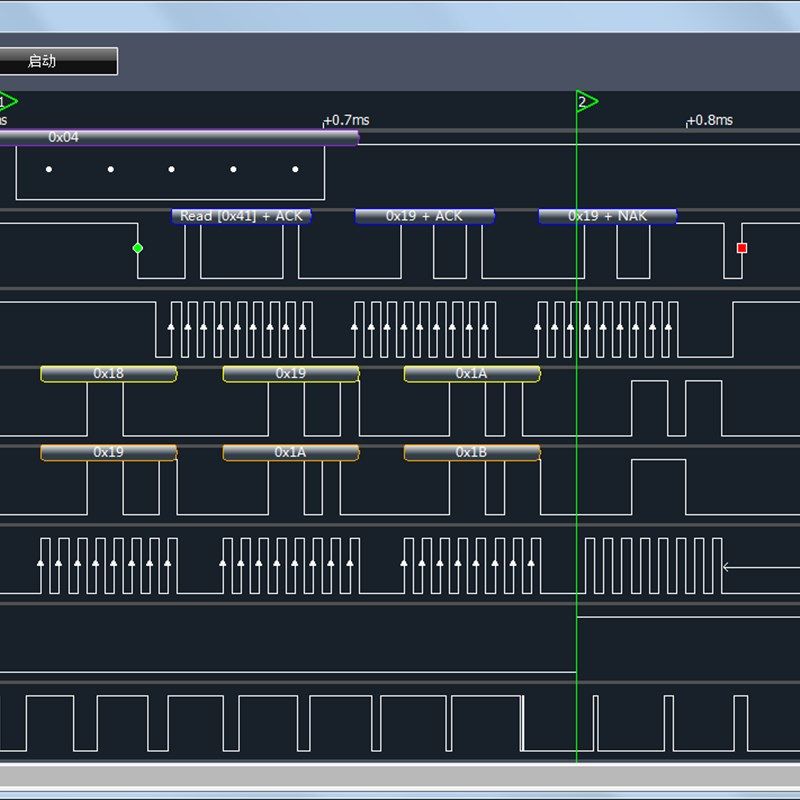
Task: Click the orange 0x19 data bubble
Action: (109, 452)
